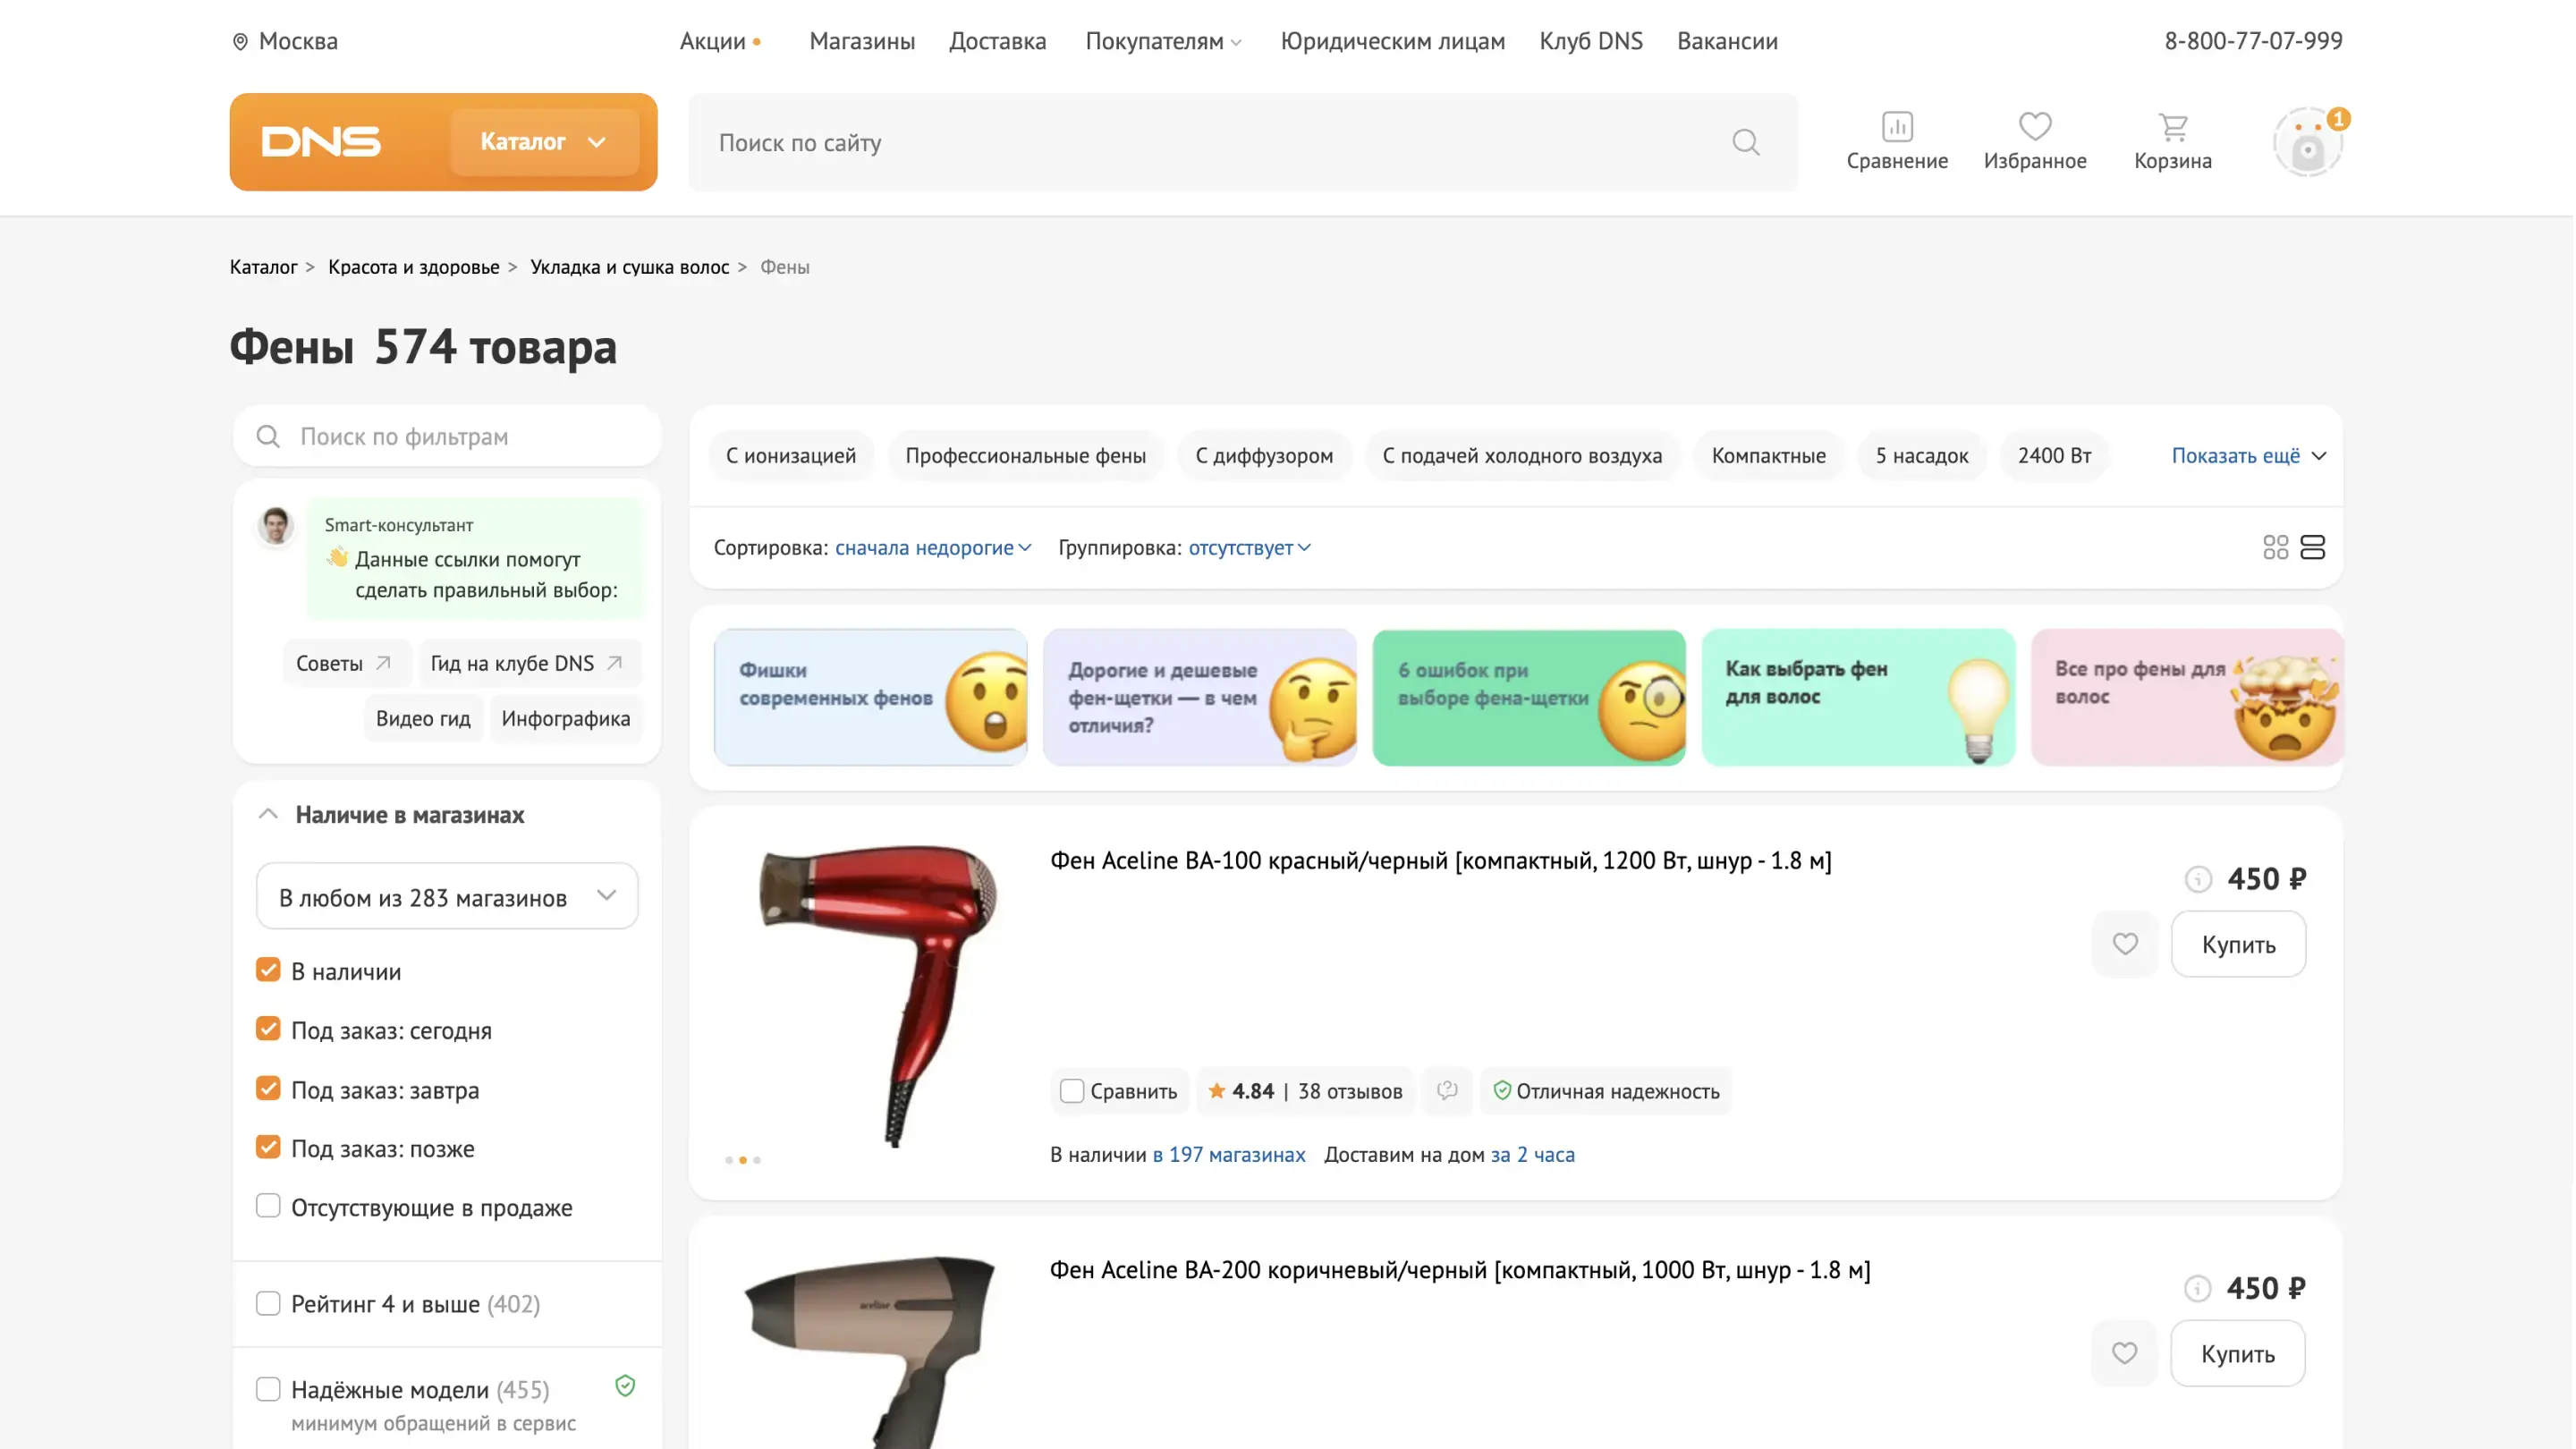Image resolution: width=2576 pixels, height=1449 pixels.
Task: Click the search magnifier in site search bar
Action: coord(1745,142)
